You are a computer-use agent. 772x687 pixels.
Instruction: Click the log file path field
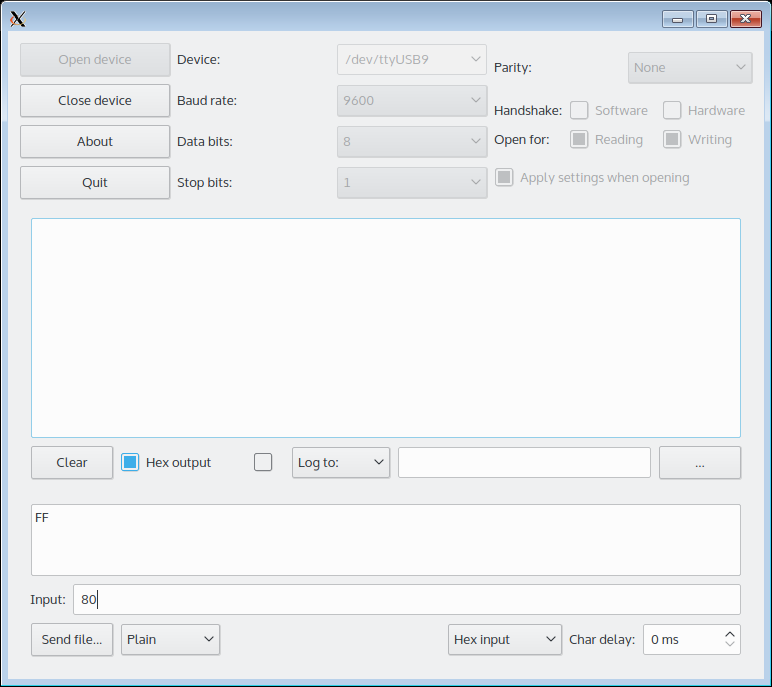[x=524, y=462]
